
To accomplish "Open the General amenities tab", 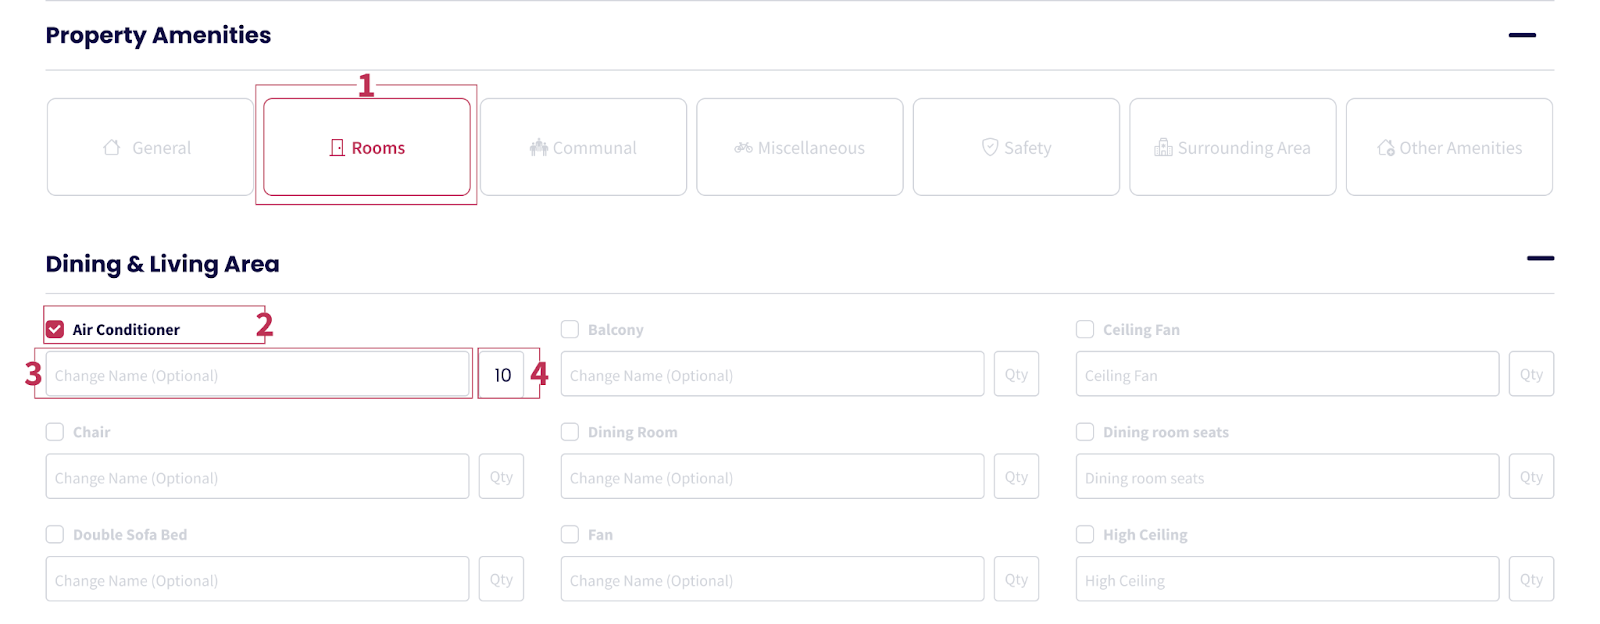I will [150, 147].
